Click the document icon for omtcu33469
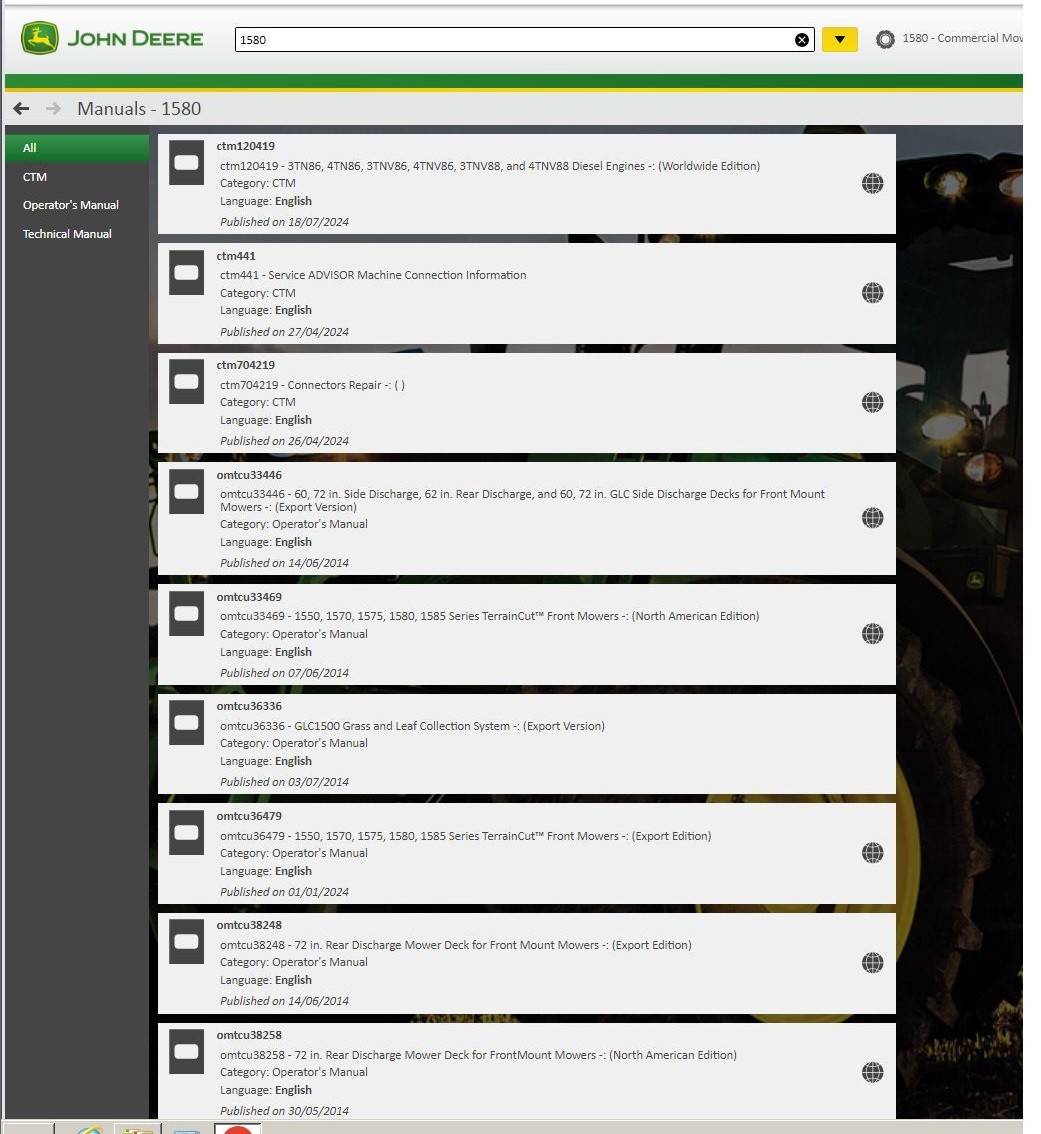1041x1134 pixels. click(186, 614)
